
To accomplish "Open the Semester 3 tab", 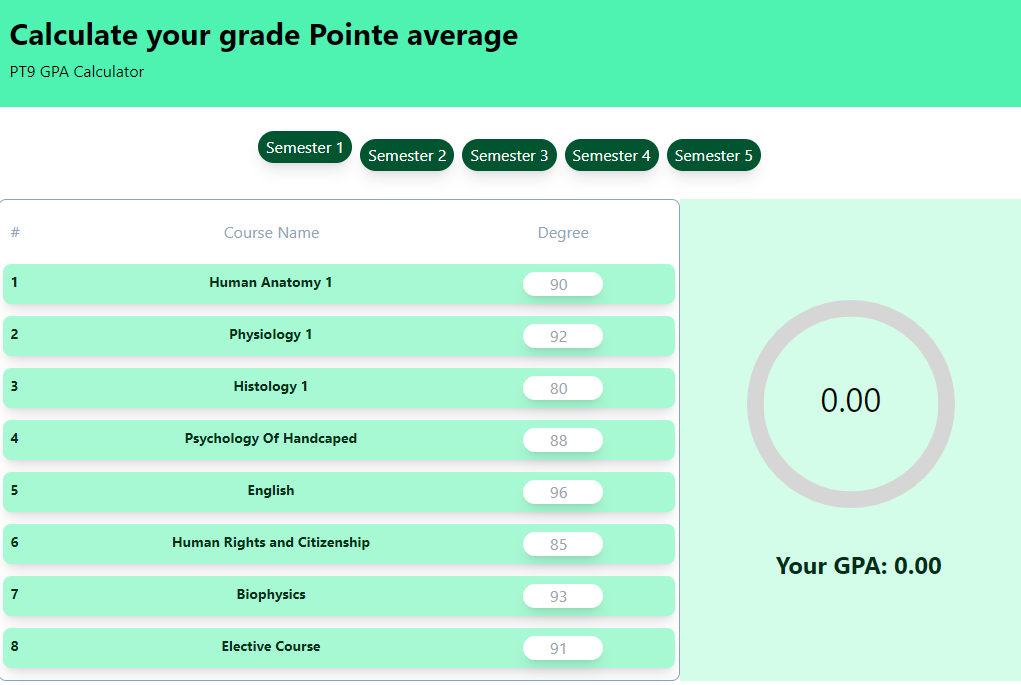I will point(509,155).
